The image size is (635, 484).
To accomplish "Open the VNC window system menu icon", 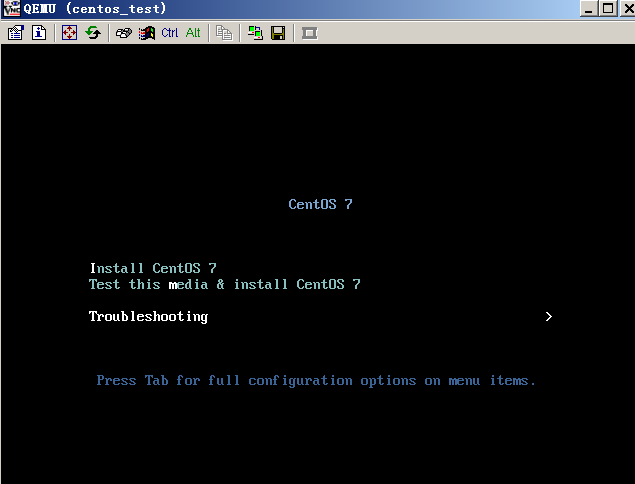I will tap(11, 8).
